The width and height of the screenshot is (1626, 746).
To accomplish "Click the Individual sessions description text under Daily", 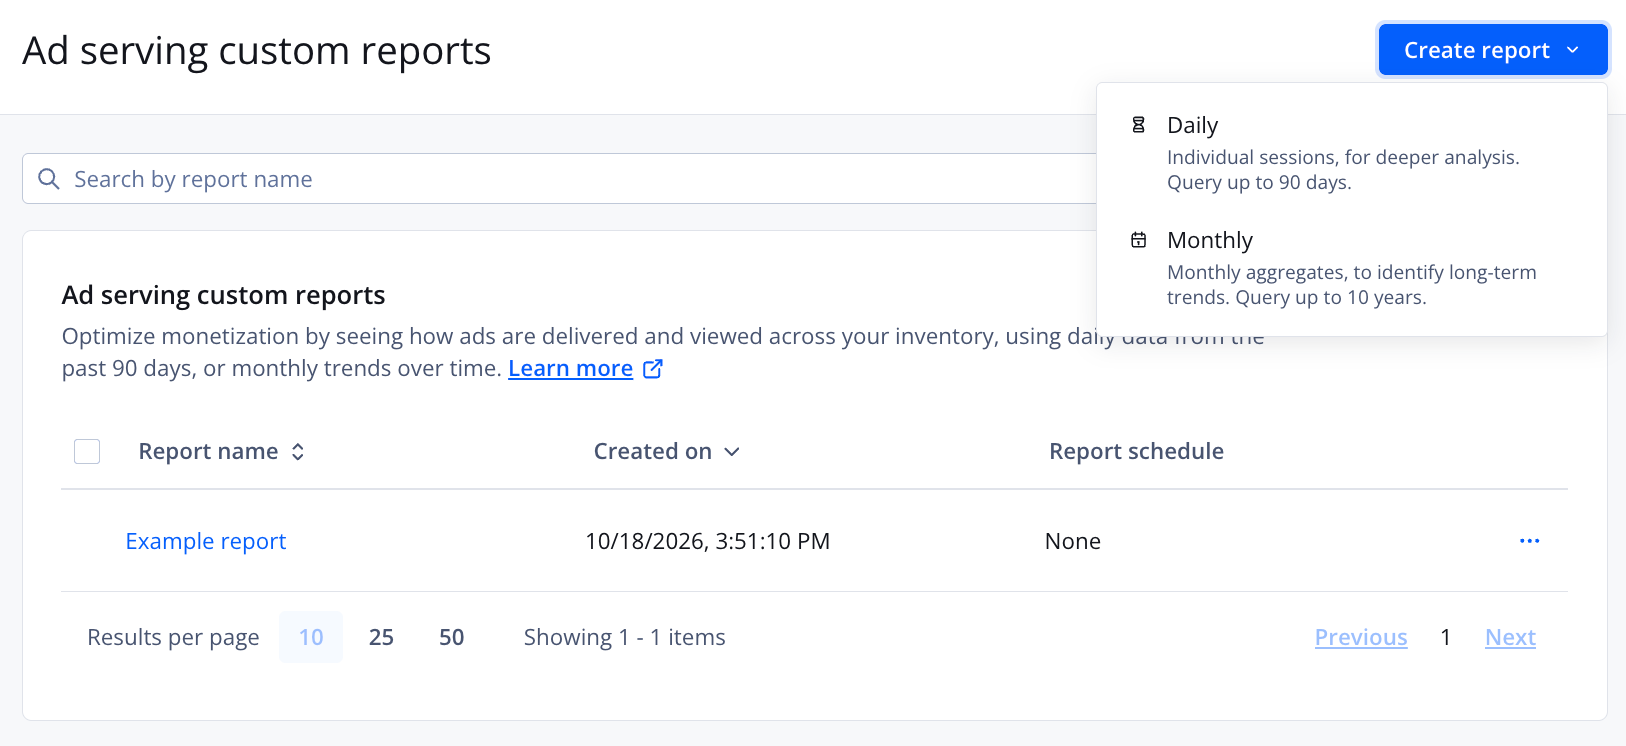I will pyautogui.click(x=1343, y=170).
